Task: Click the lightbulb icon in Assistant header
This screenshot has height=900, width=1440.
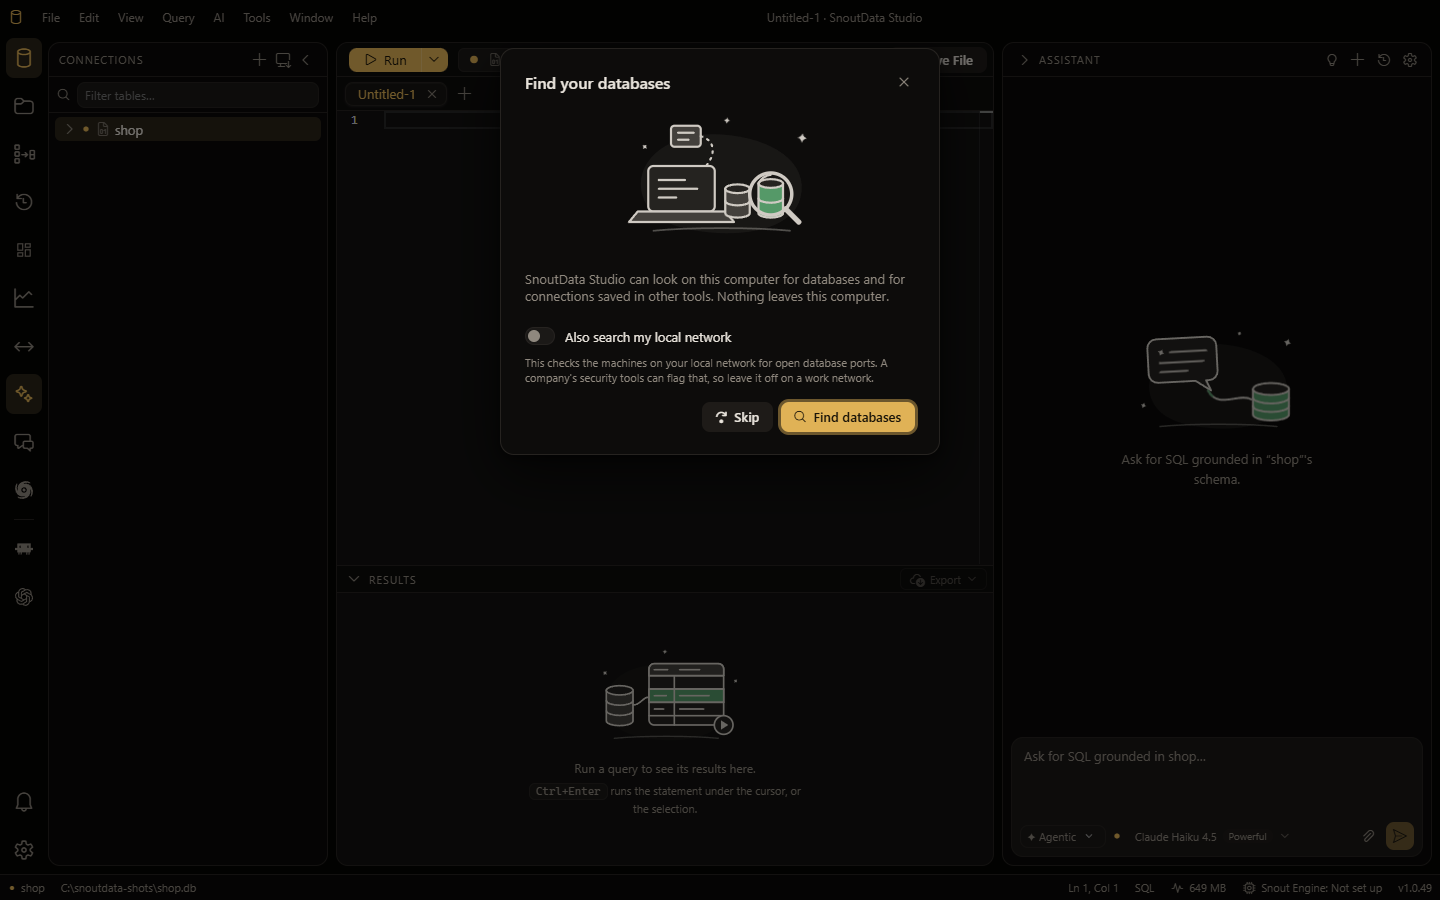Action: click(1332, 60)
